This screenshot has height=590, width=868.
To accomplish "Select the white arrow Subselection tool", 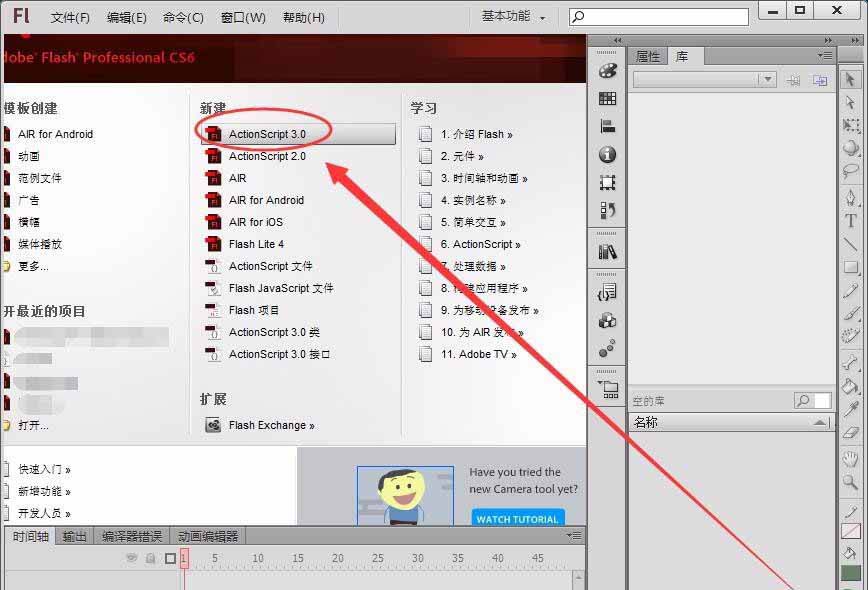I will [850, 102].
